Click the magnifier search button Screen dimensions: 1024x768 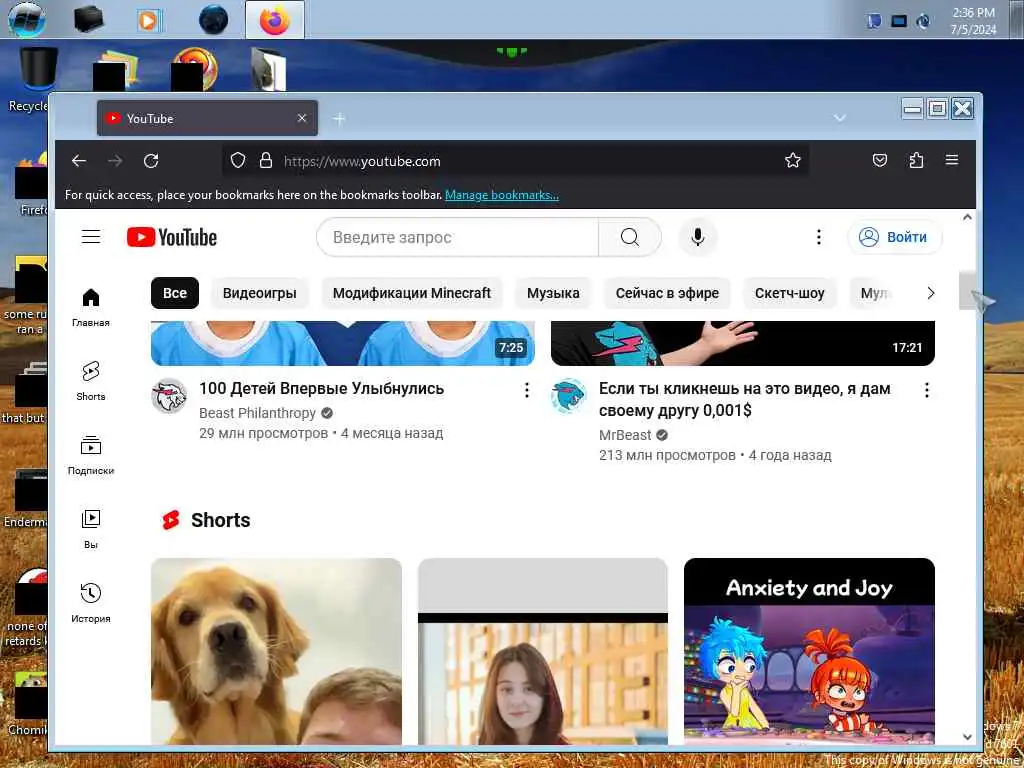click(x=630, y=237)
